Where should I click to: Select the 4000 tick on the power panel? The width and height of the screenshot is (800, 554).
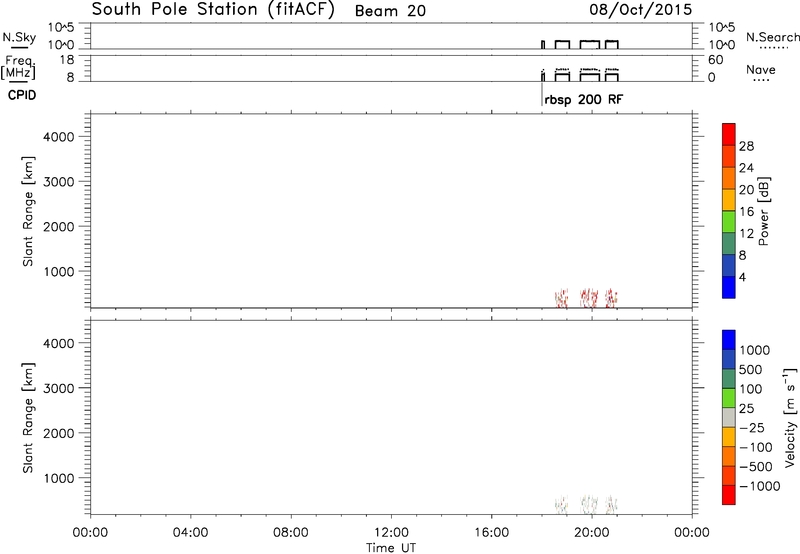[59, 137]
